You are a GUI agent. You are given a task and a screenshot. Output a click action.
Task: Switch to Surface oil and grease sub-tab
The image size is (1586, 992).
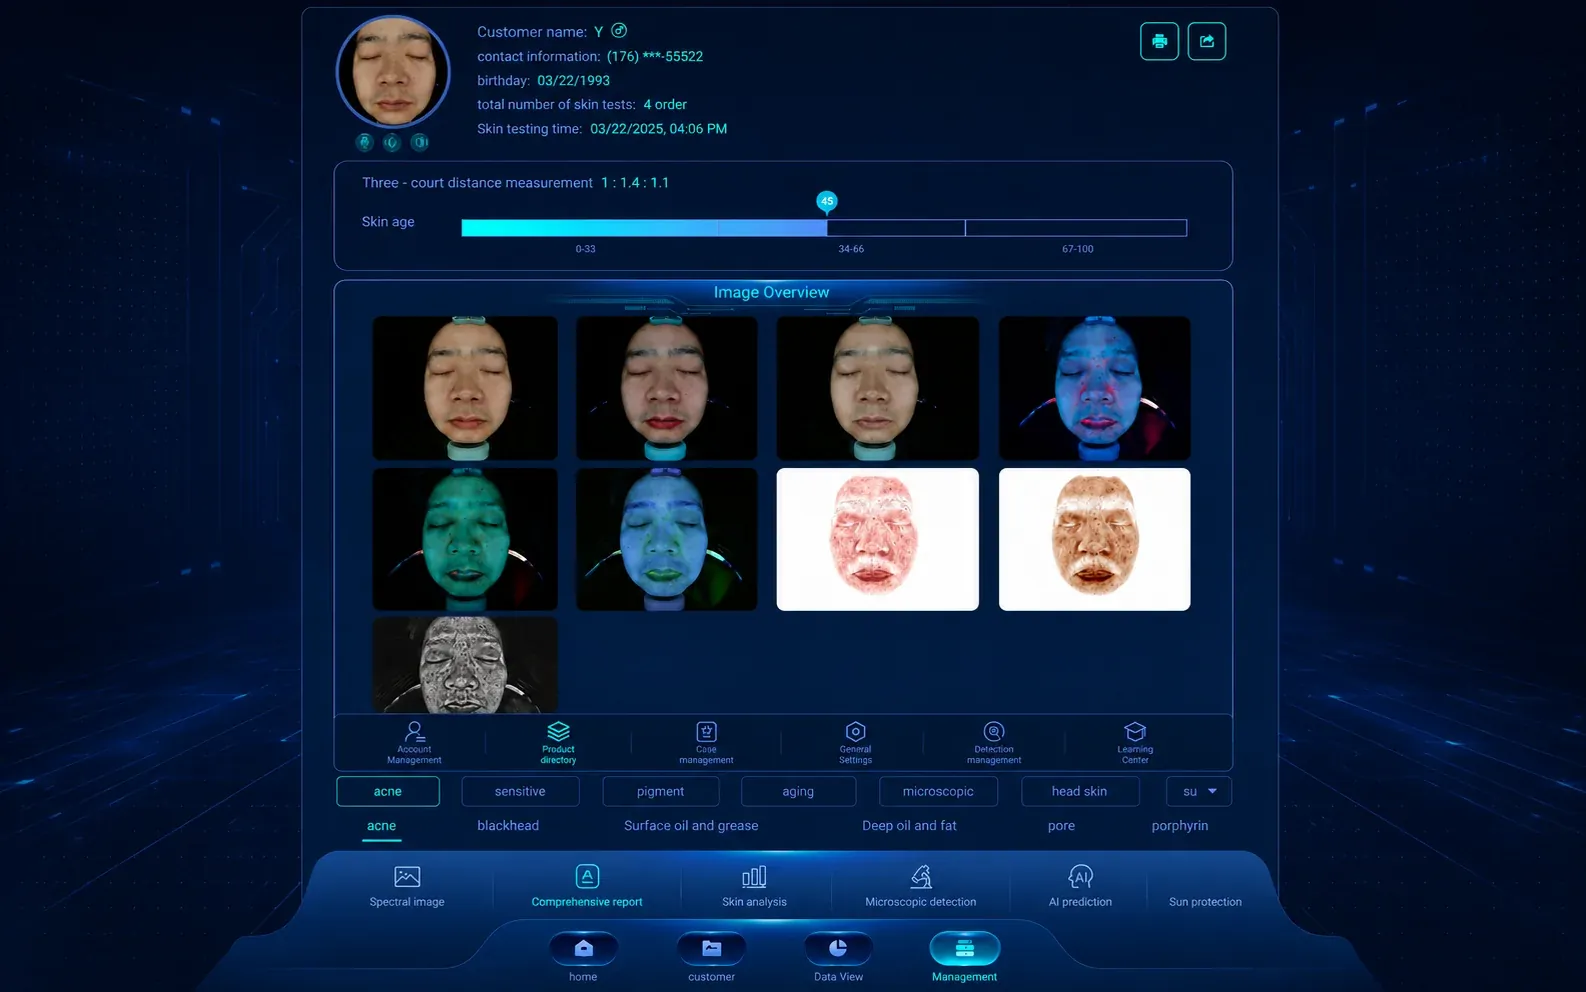[x=691, y=825]
